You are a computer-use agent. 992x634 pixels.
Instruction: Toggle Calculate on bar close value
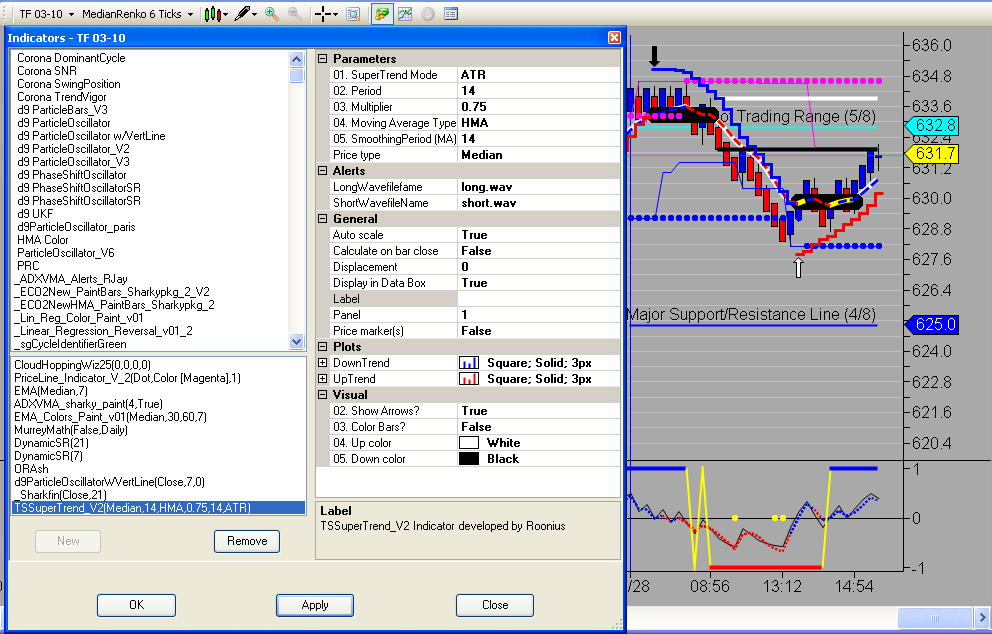(x=538, y=251)
